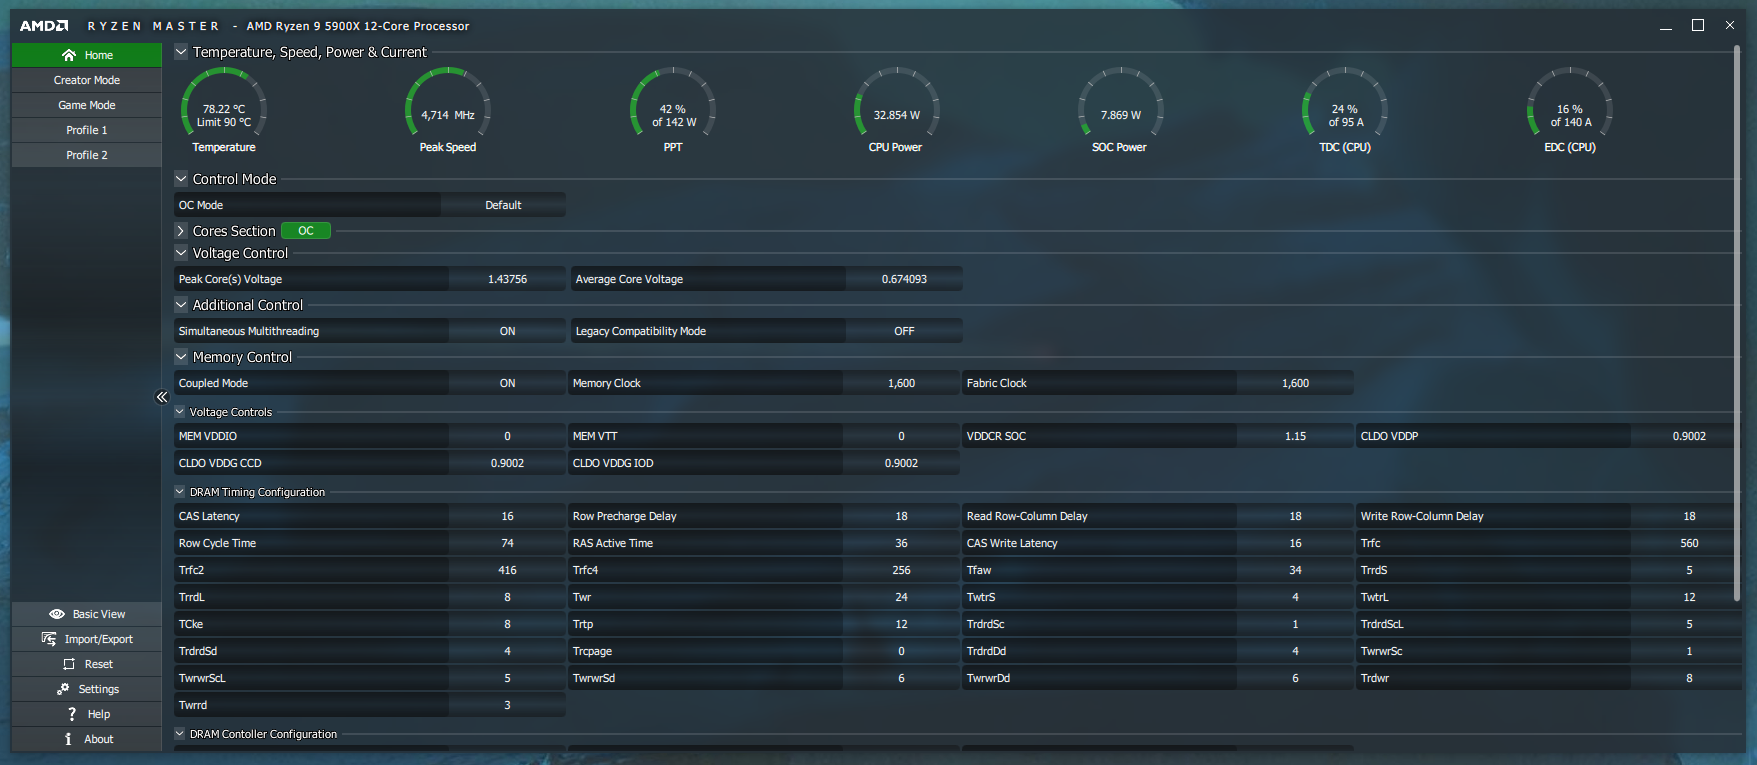
Task: Collapse the Voltage Controls subsection
Action: pos(180,412)
